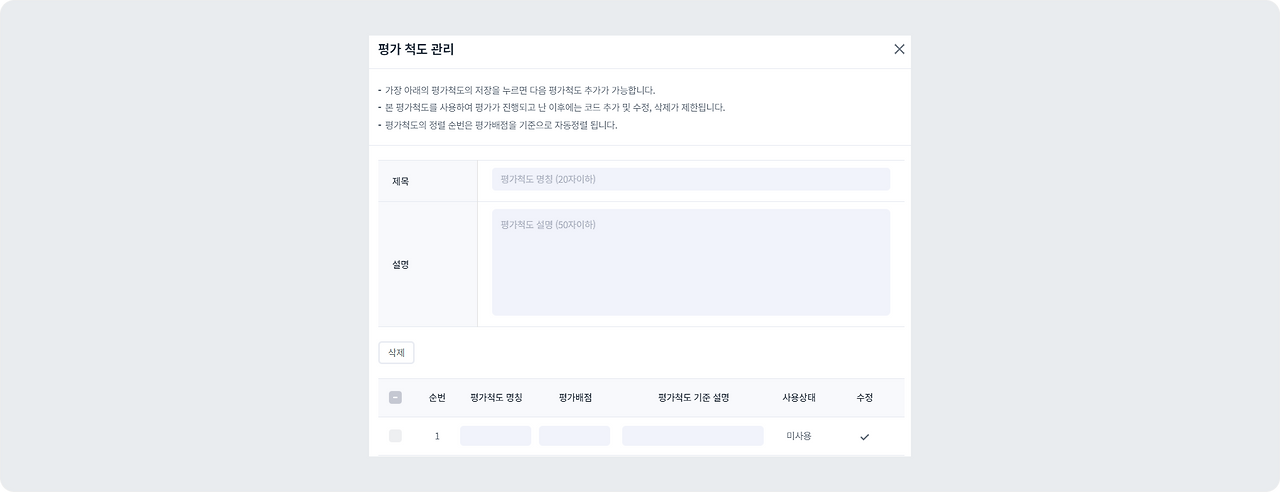
Task: Click the 수정 column header
Action: pos(865,397)
